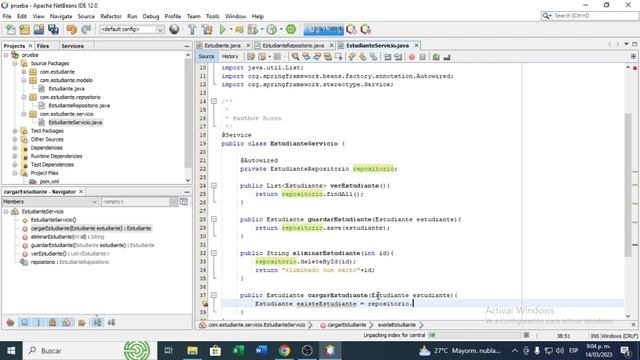Click the Shift Line Right icon

[x=398, y=57]
